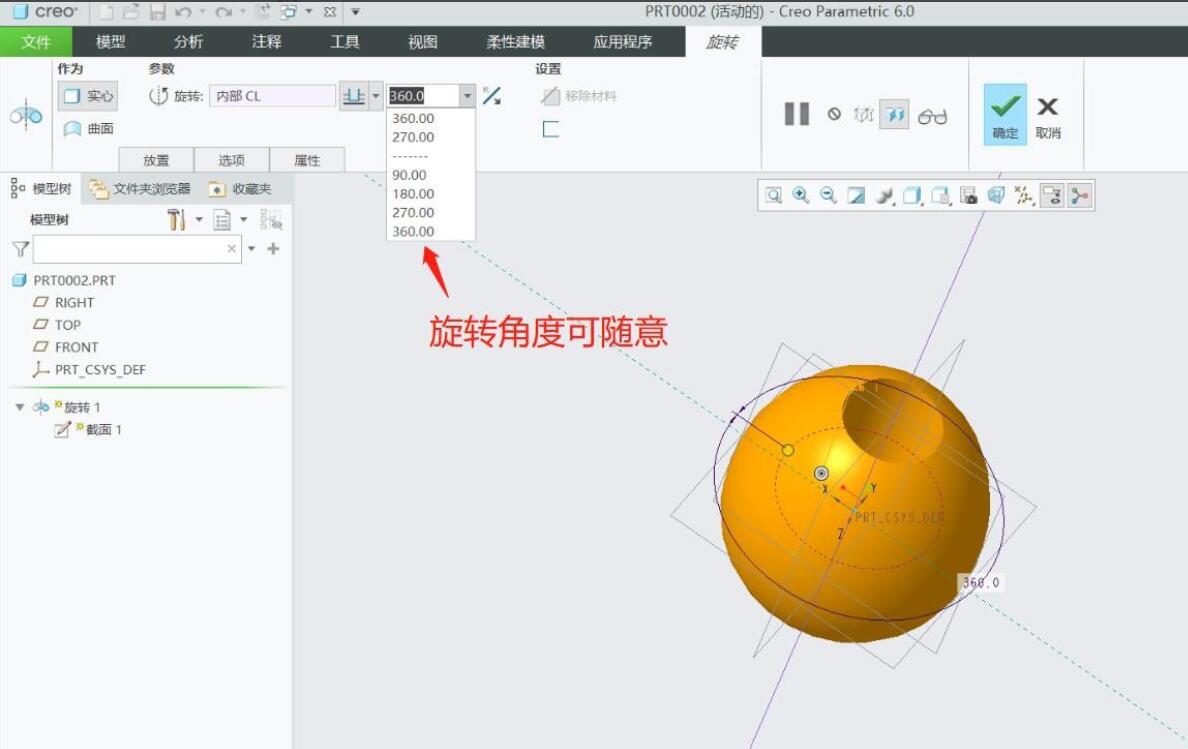
Task: Click the tree filter show/hide icon
Action: [270, 220]
